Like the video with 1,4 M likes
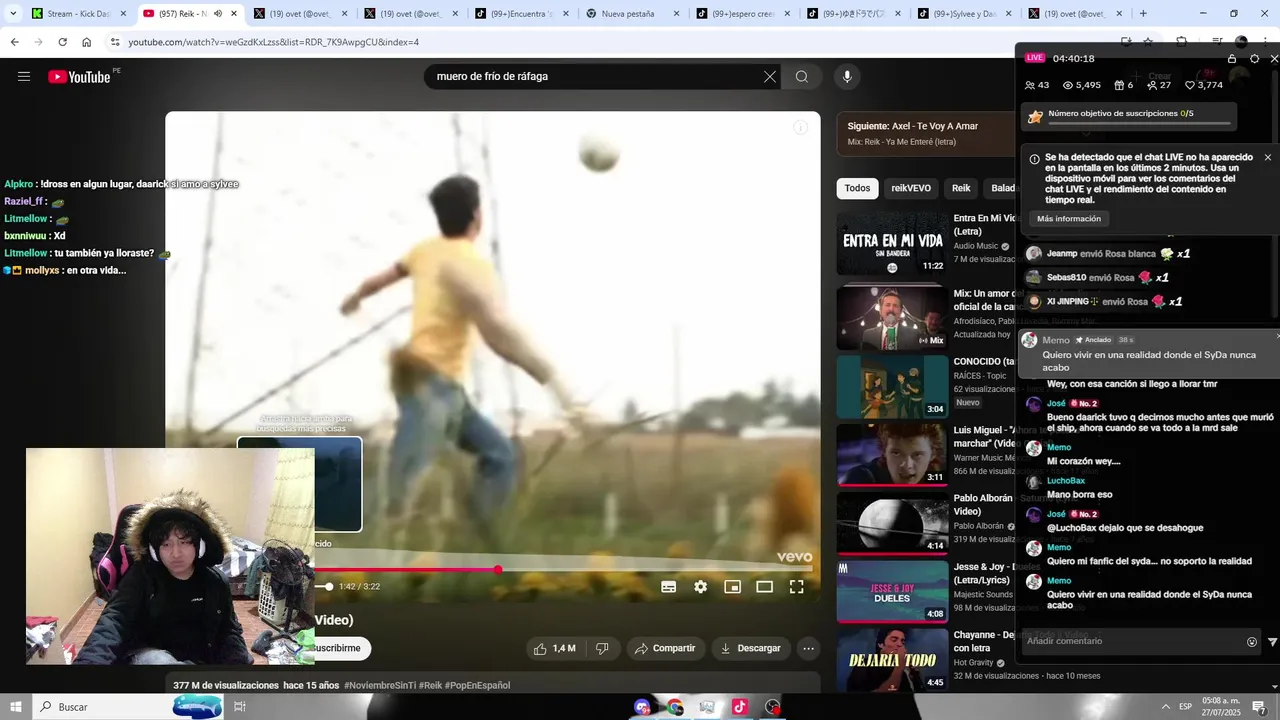 pos(554,648)
